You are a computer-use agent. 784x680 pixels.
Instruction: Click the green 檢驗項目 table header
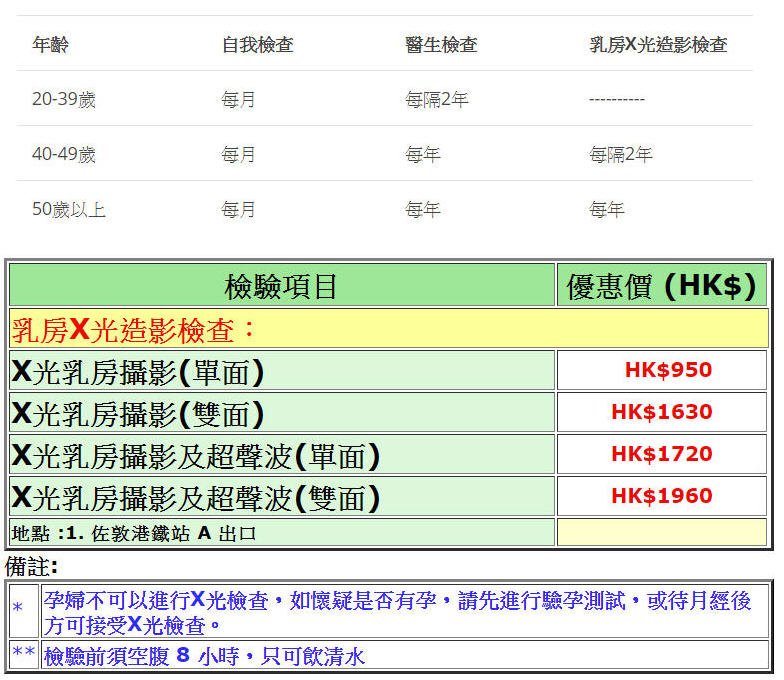281,287
